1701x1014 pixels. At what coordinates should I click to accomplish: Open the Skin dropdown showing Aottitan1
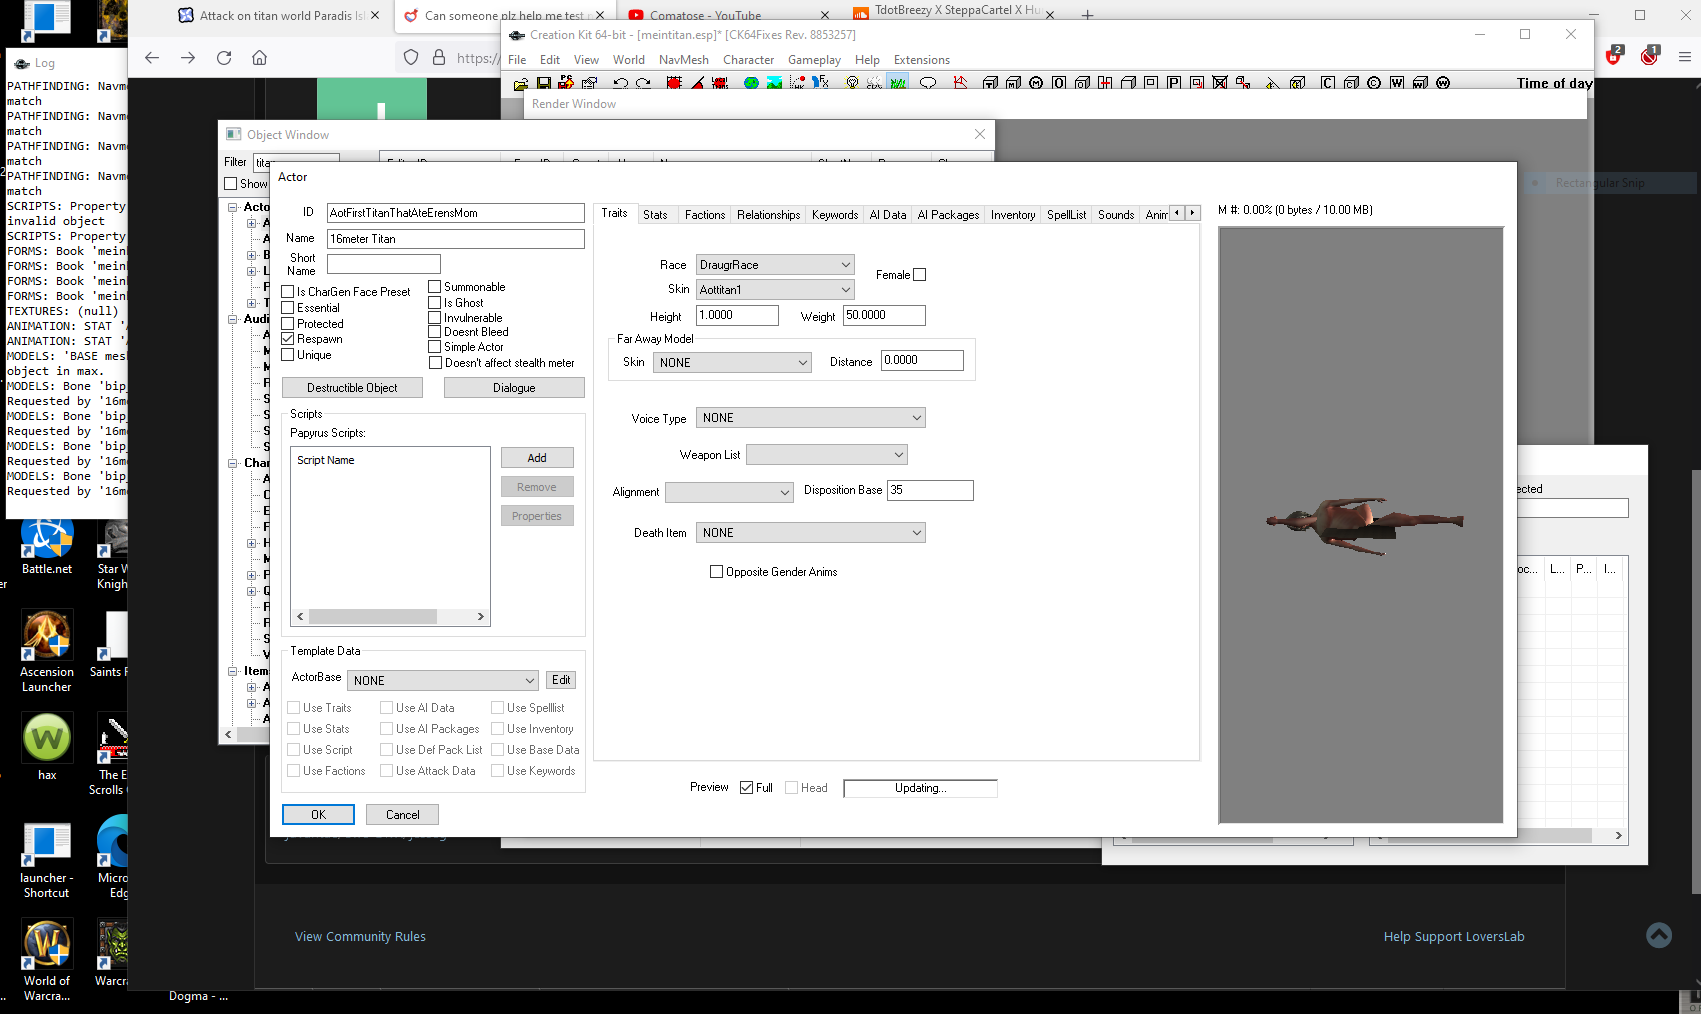click(x=775, y=290)
